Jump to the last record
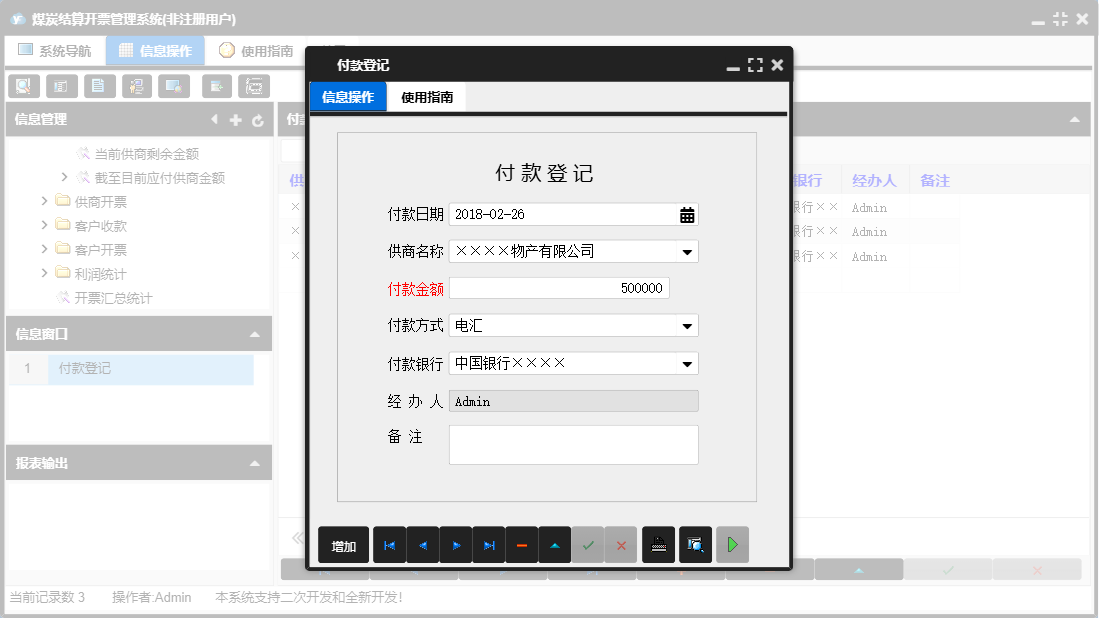Image resolution: width=1099 pixels, height=618 pixels. (488, 544)
